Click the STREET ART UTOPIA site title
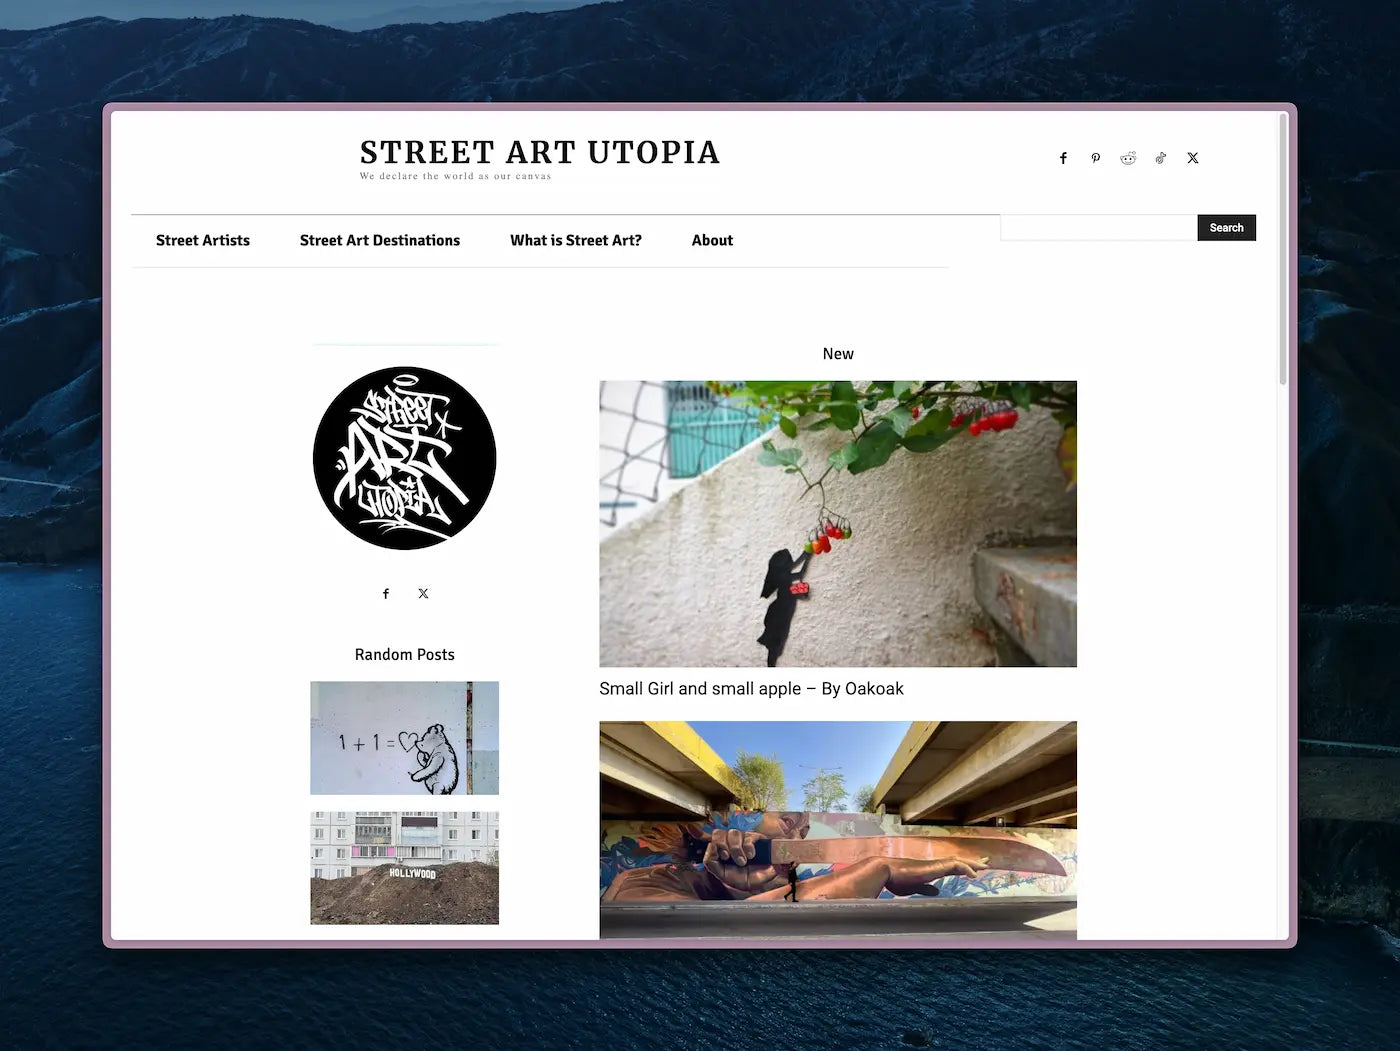 pyautogui.click(x=540, y=152)
